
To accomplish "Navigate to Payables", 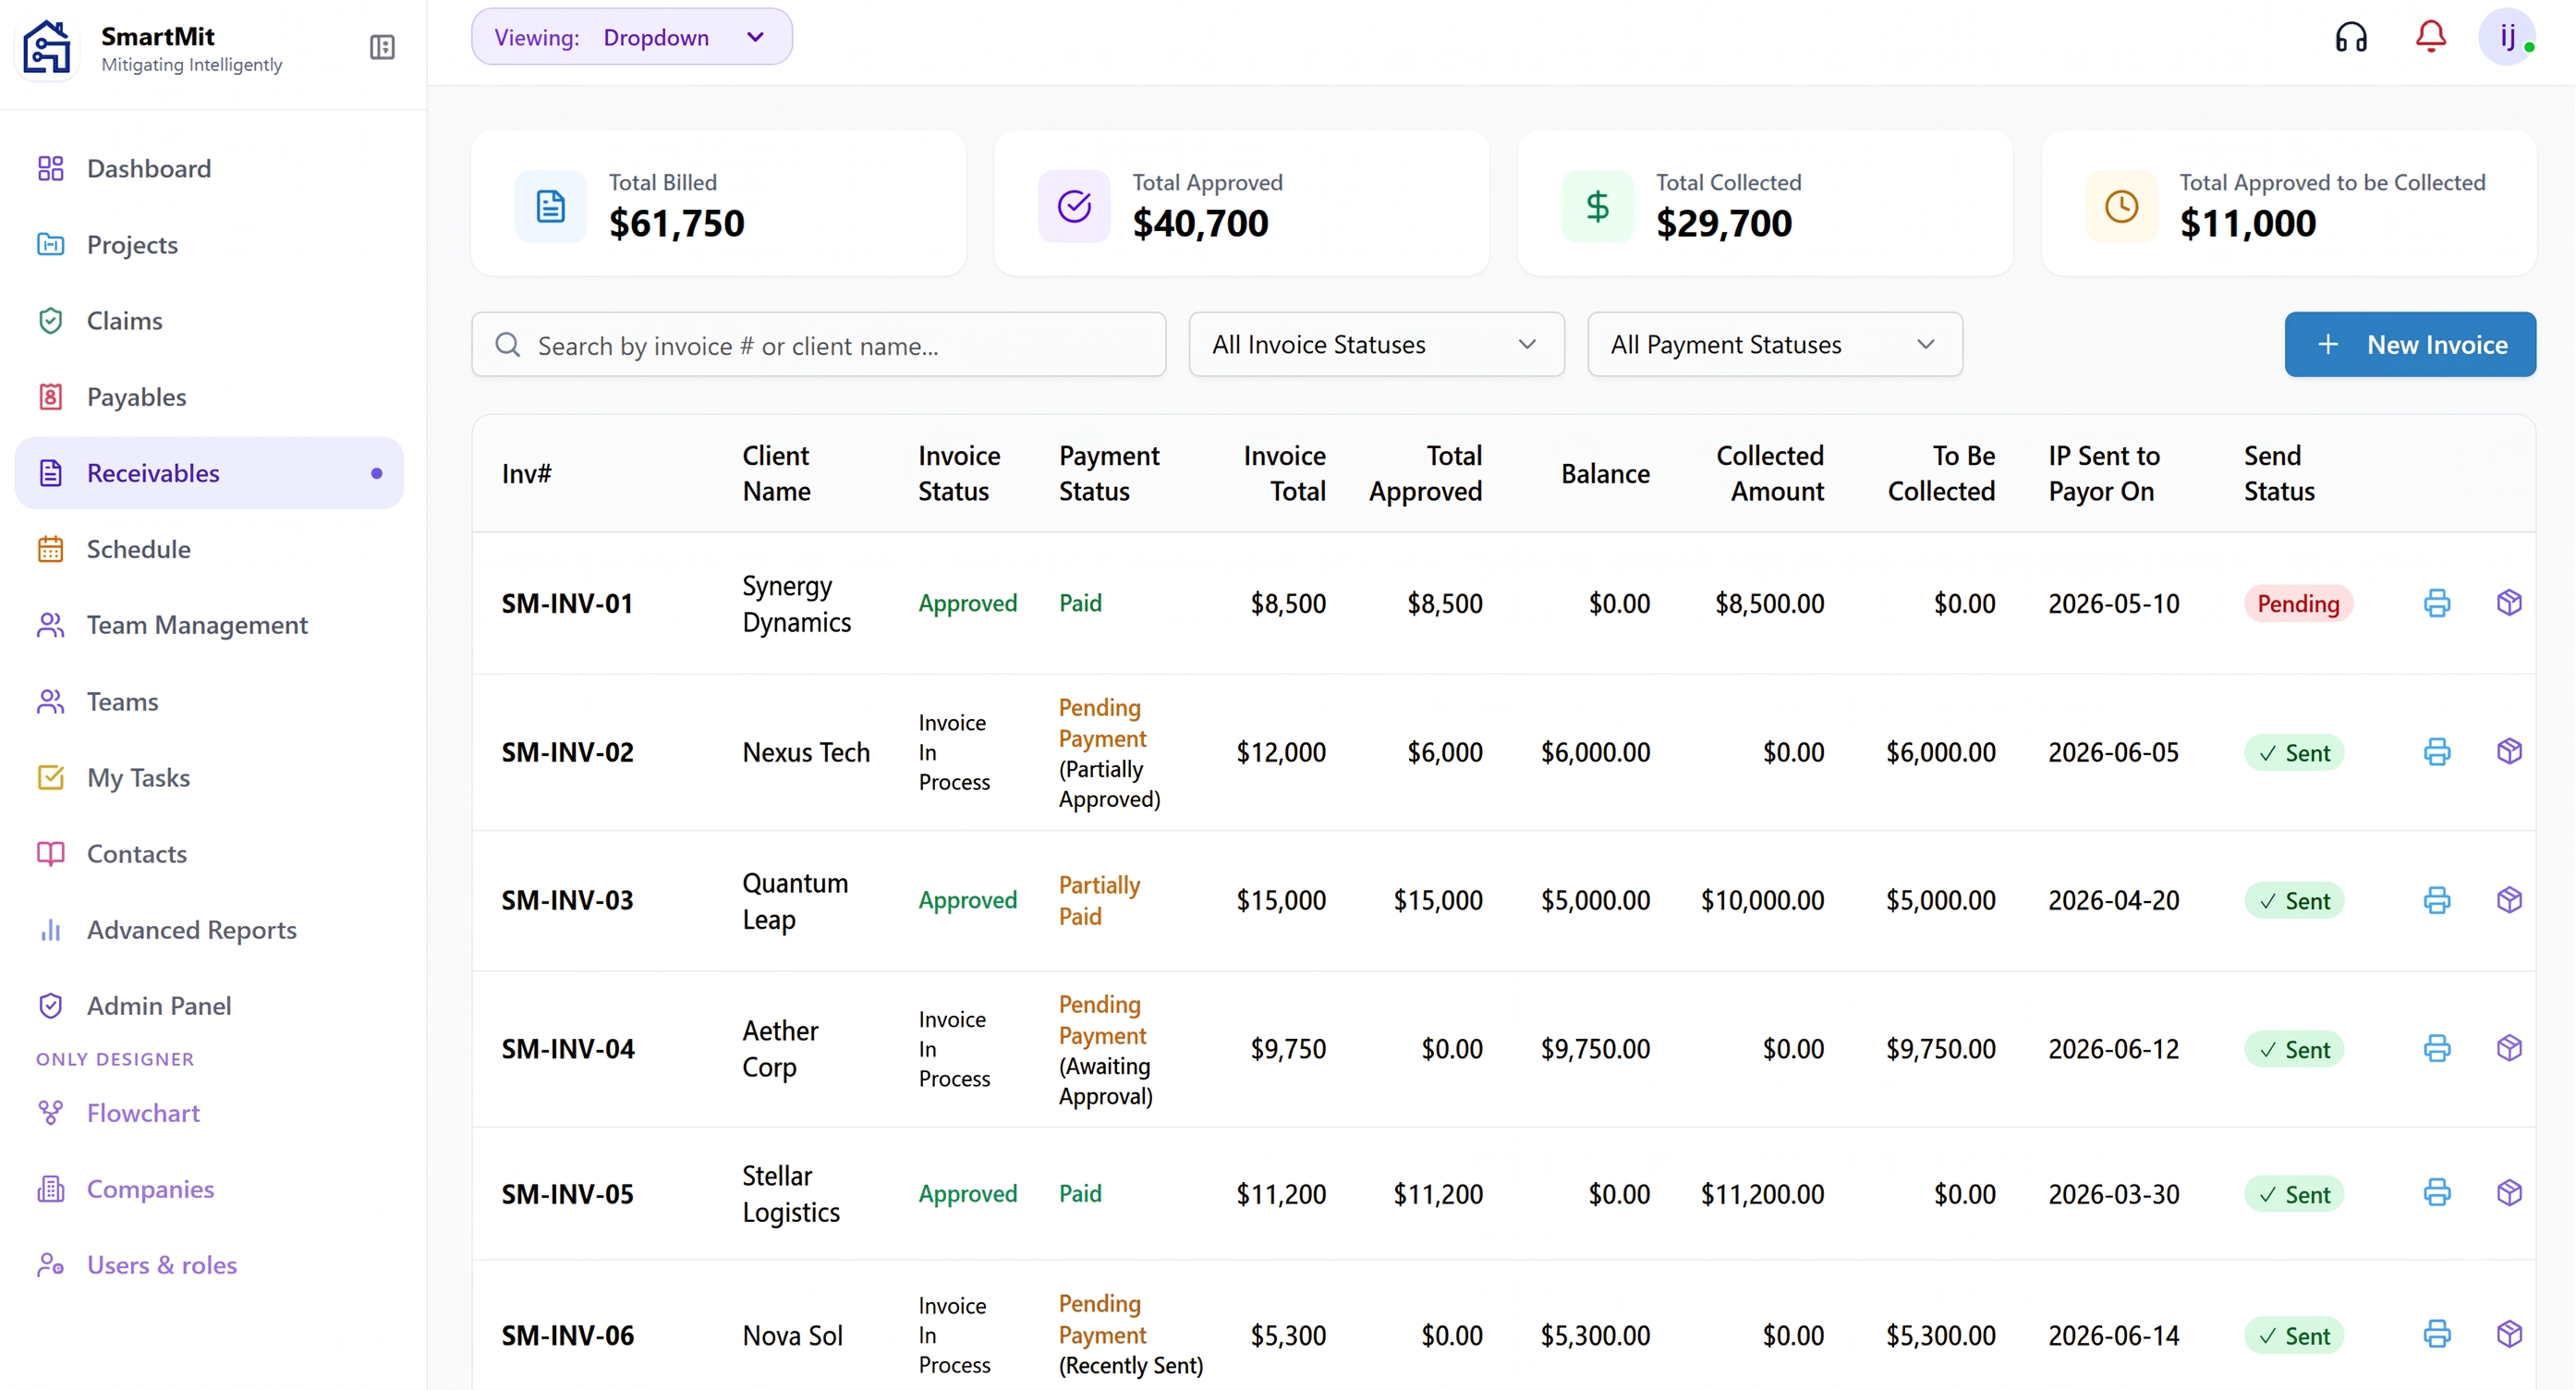I will (209, 397).
